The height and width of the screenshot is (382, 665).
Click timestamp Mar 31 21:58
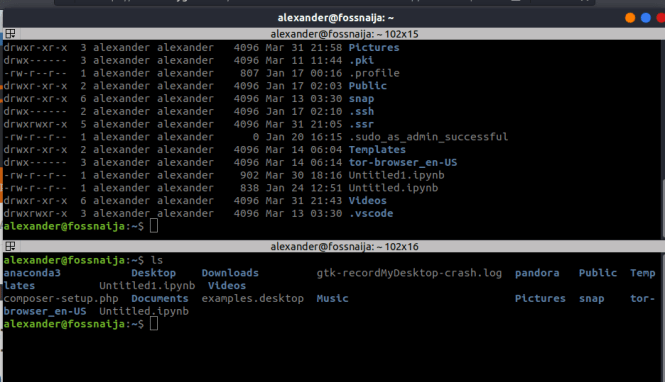pyautogui.click(x=304, y=47)
